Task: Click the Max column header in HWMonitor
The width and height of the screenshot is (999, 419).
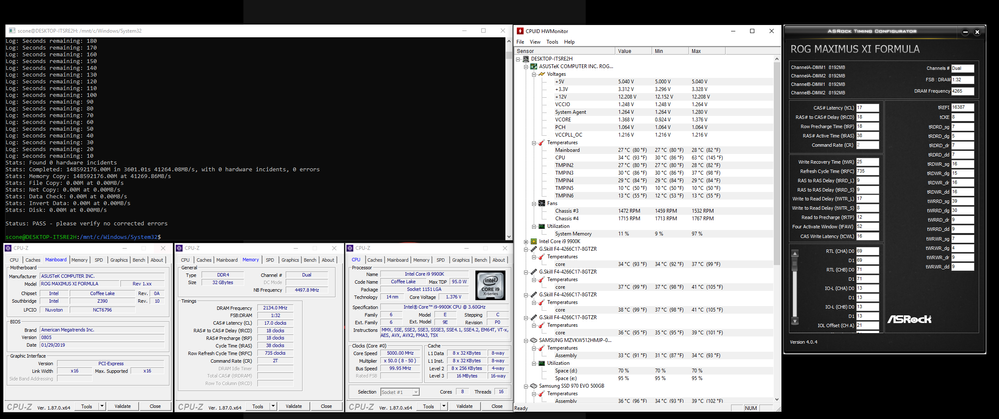Action: [707, 50]
